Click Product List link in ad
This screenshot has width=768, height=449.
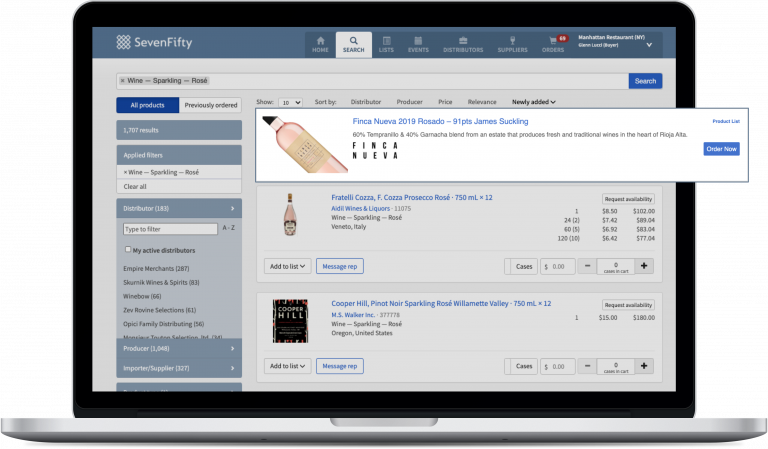click(x=726, y=121)
